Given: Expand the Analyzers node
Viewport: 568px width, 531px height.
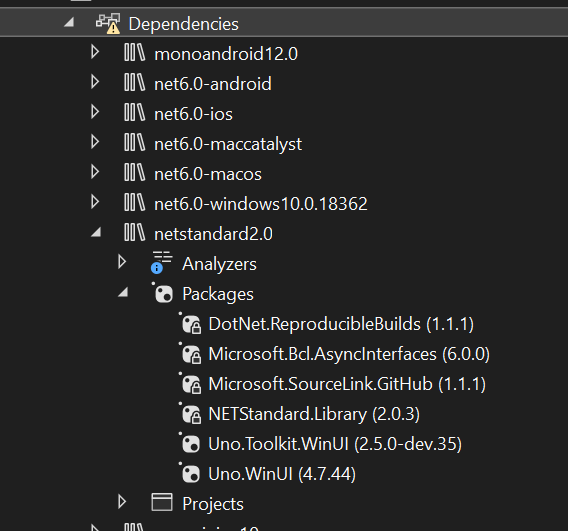Looking at the screenshot, I should click(x=122, y=262).
